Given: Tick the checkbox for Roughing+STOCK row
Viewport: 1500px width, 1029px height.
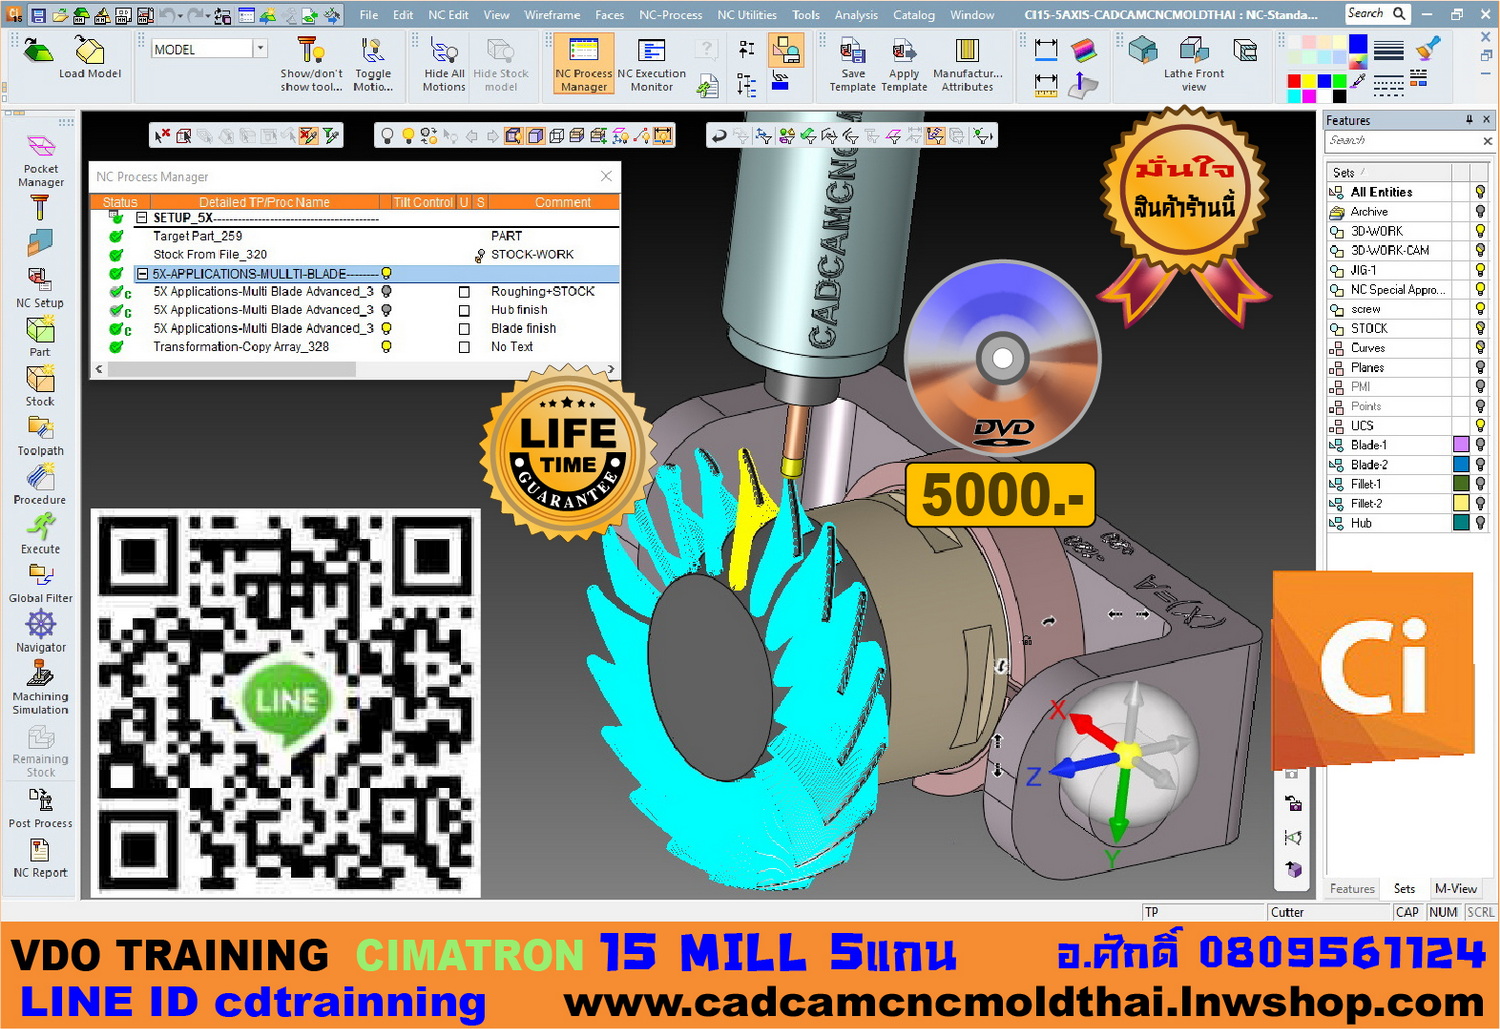Looking at the screenshot, I should [x=464, y=292].
